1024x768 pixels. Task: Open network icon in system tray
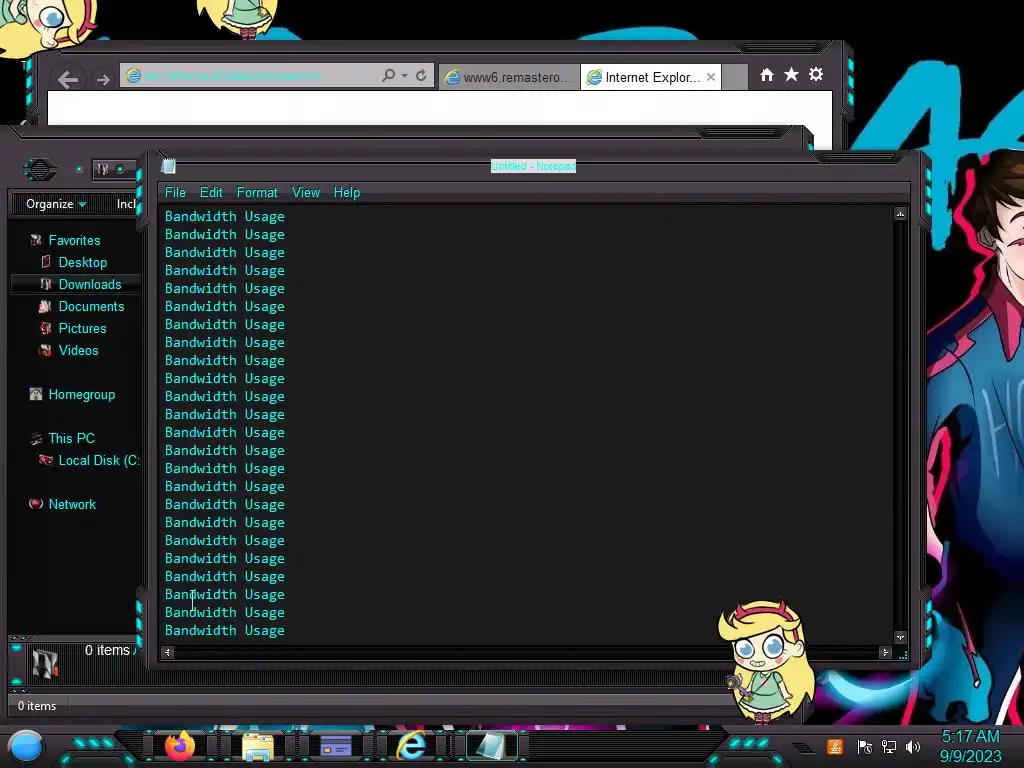point(889,746)
